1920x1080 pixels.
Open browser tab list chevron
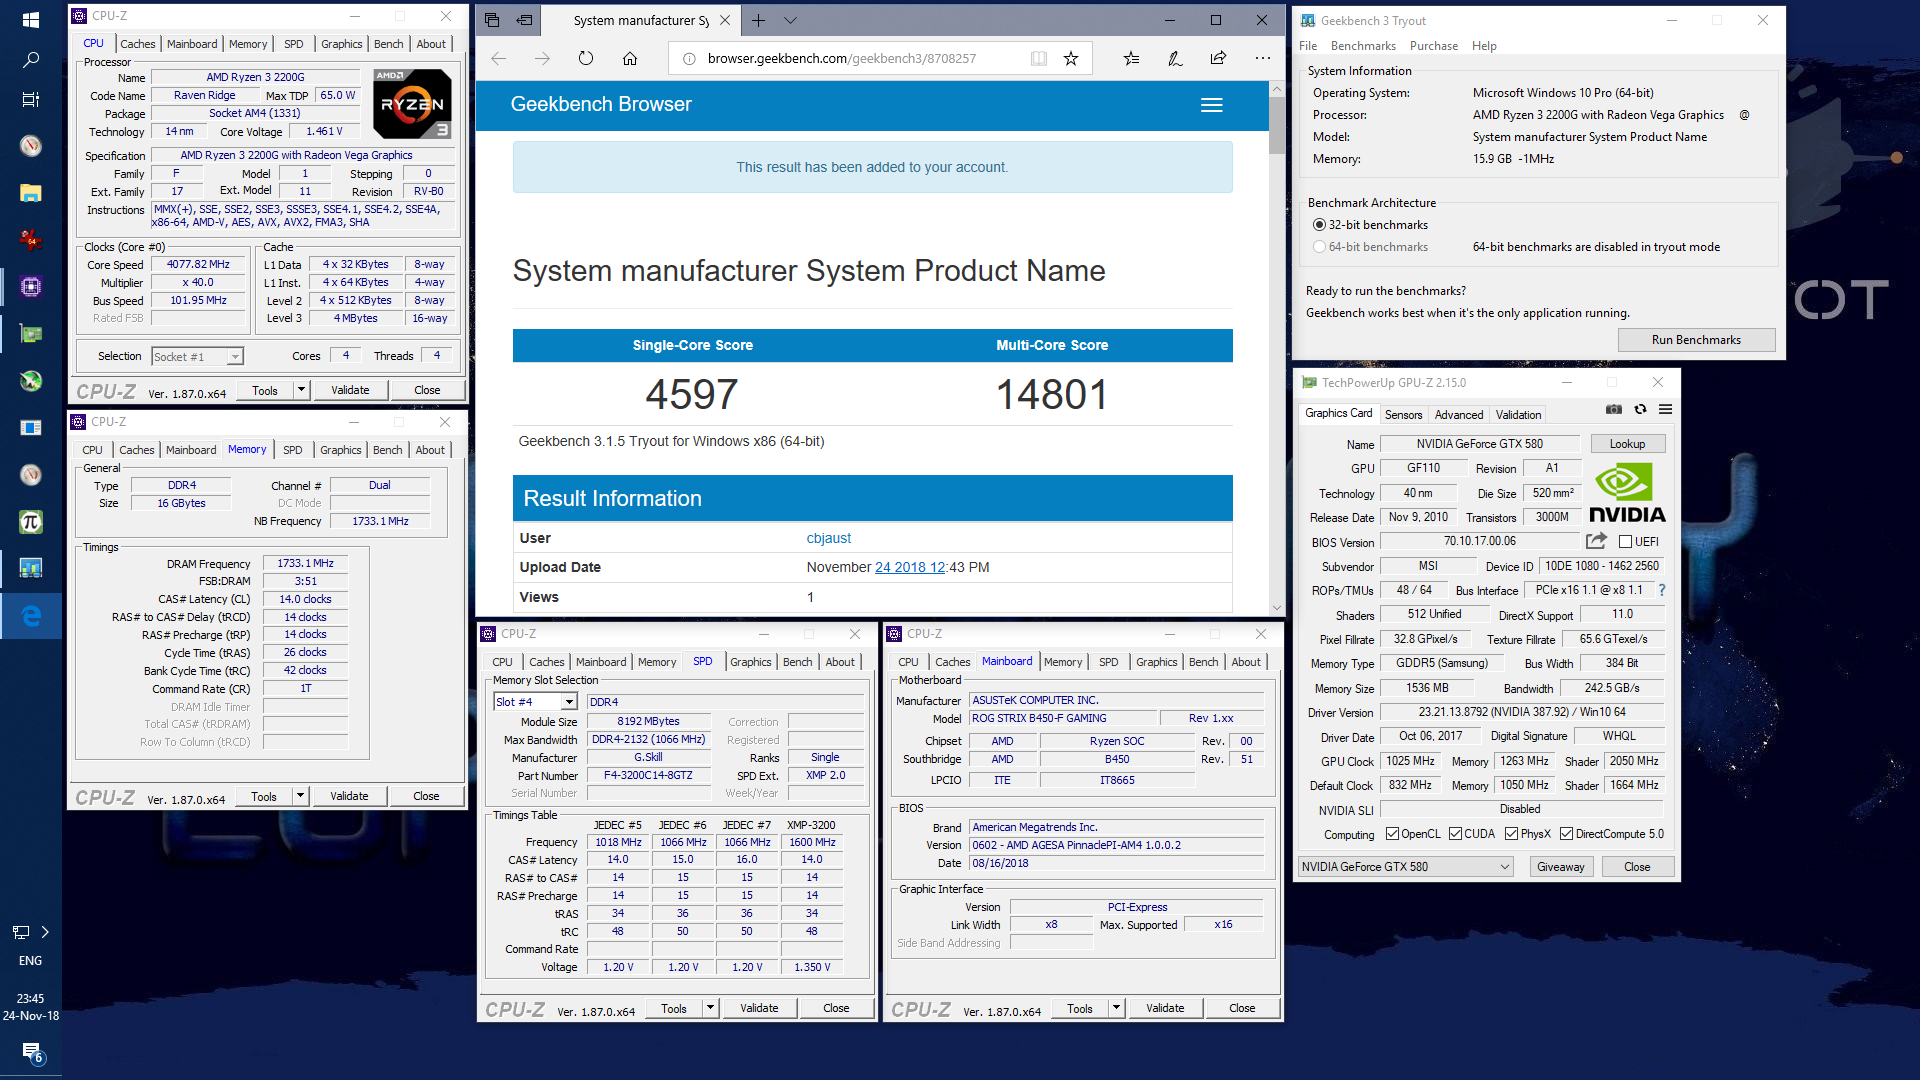click(790, 20)
